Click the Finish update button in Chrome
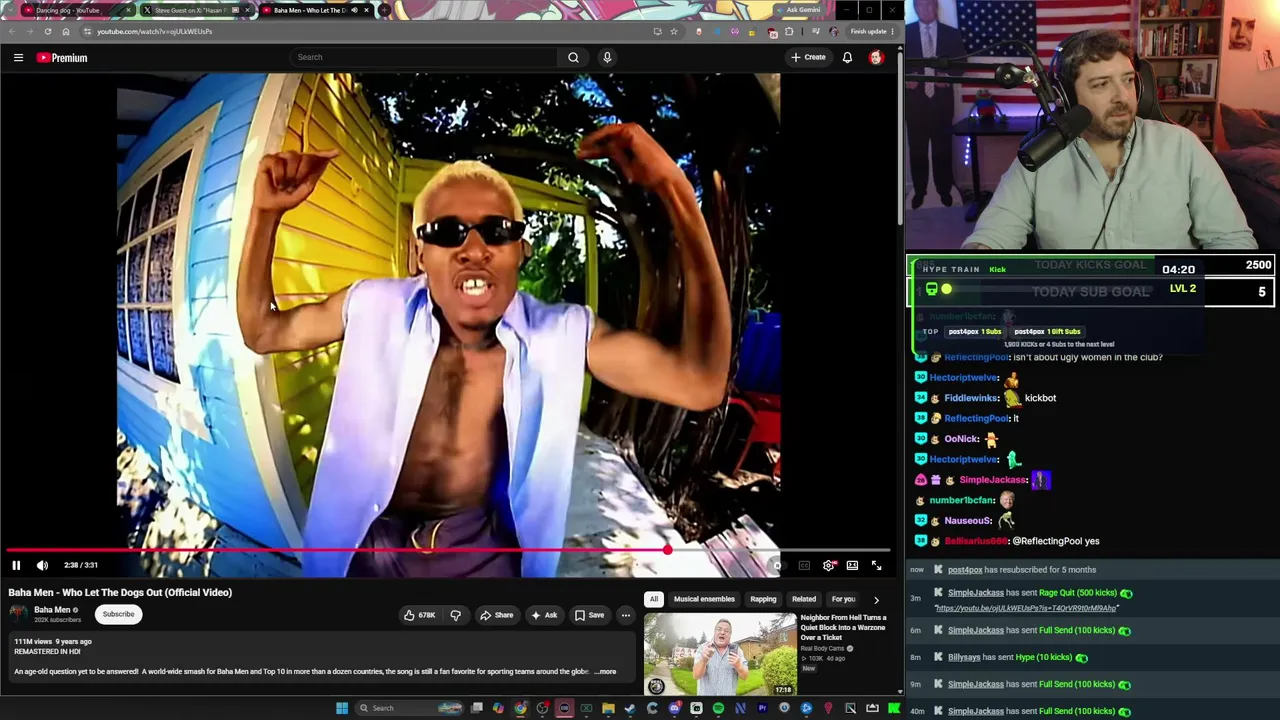This screenshot has height=720, width=1280. coord(868,31)
